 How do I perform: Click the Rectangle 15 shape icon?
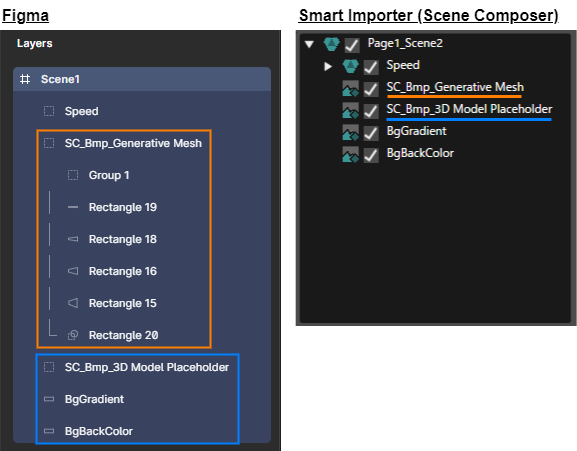(x=73, y=303)
